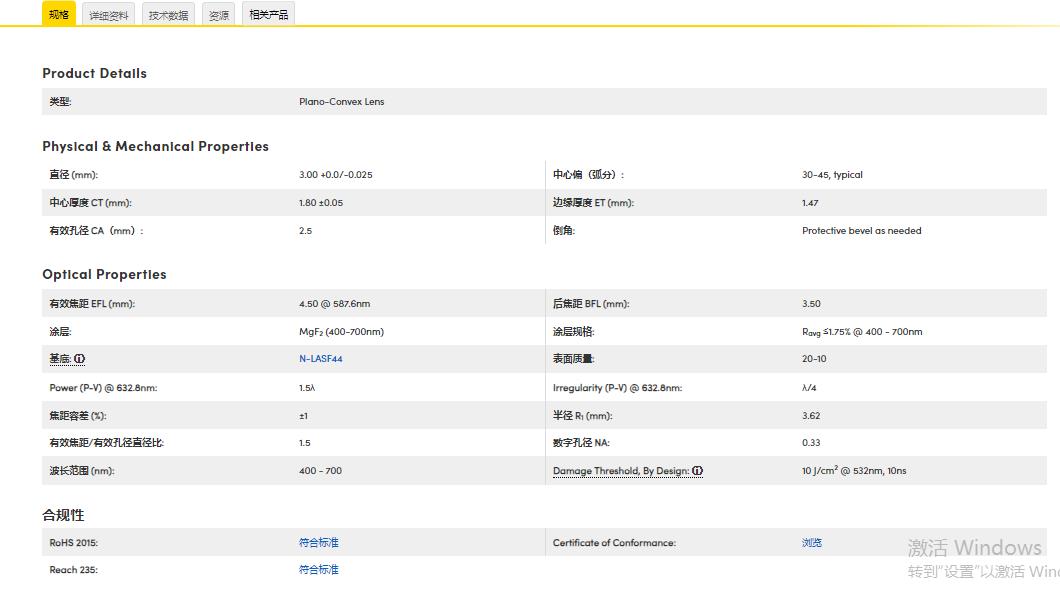The image size is (1060, 609).
Task: Switch to the 详细资料 tab
Action: [x=109, y=15]
